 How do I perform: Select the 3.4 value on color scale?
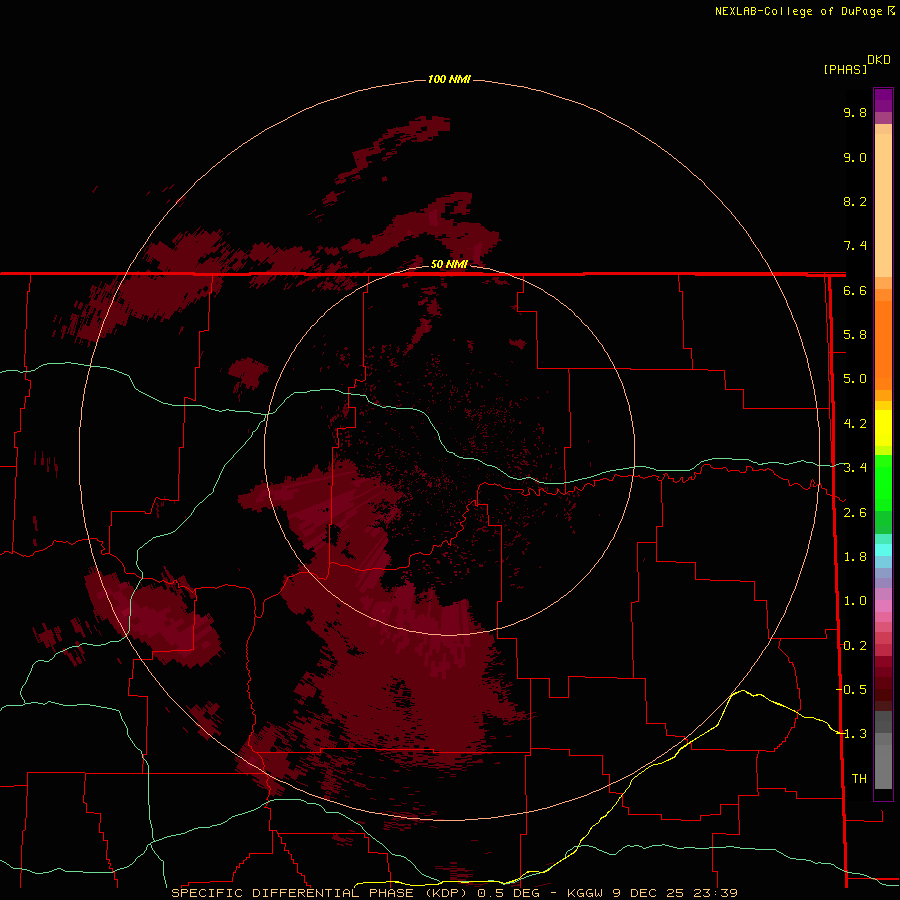tap(855, 468)
